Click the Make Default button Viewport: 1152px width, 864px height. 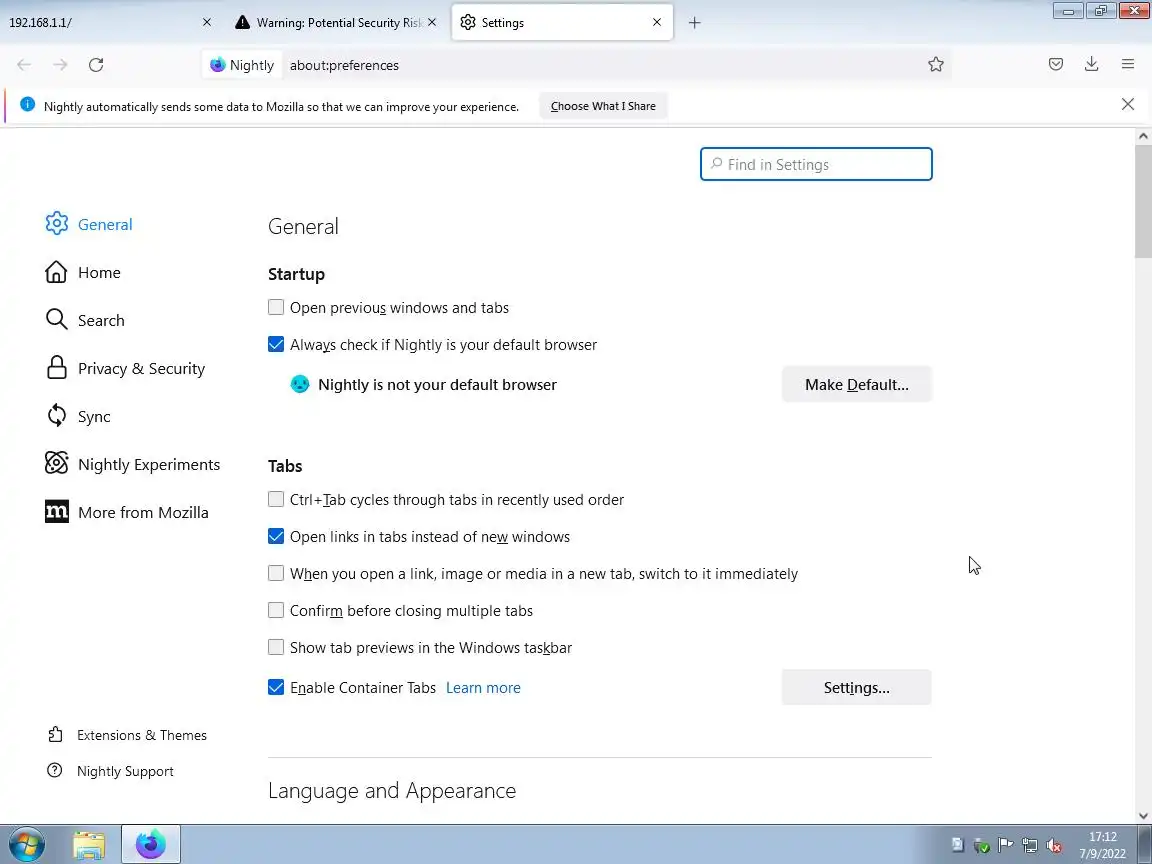857,384
